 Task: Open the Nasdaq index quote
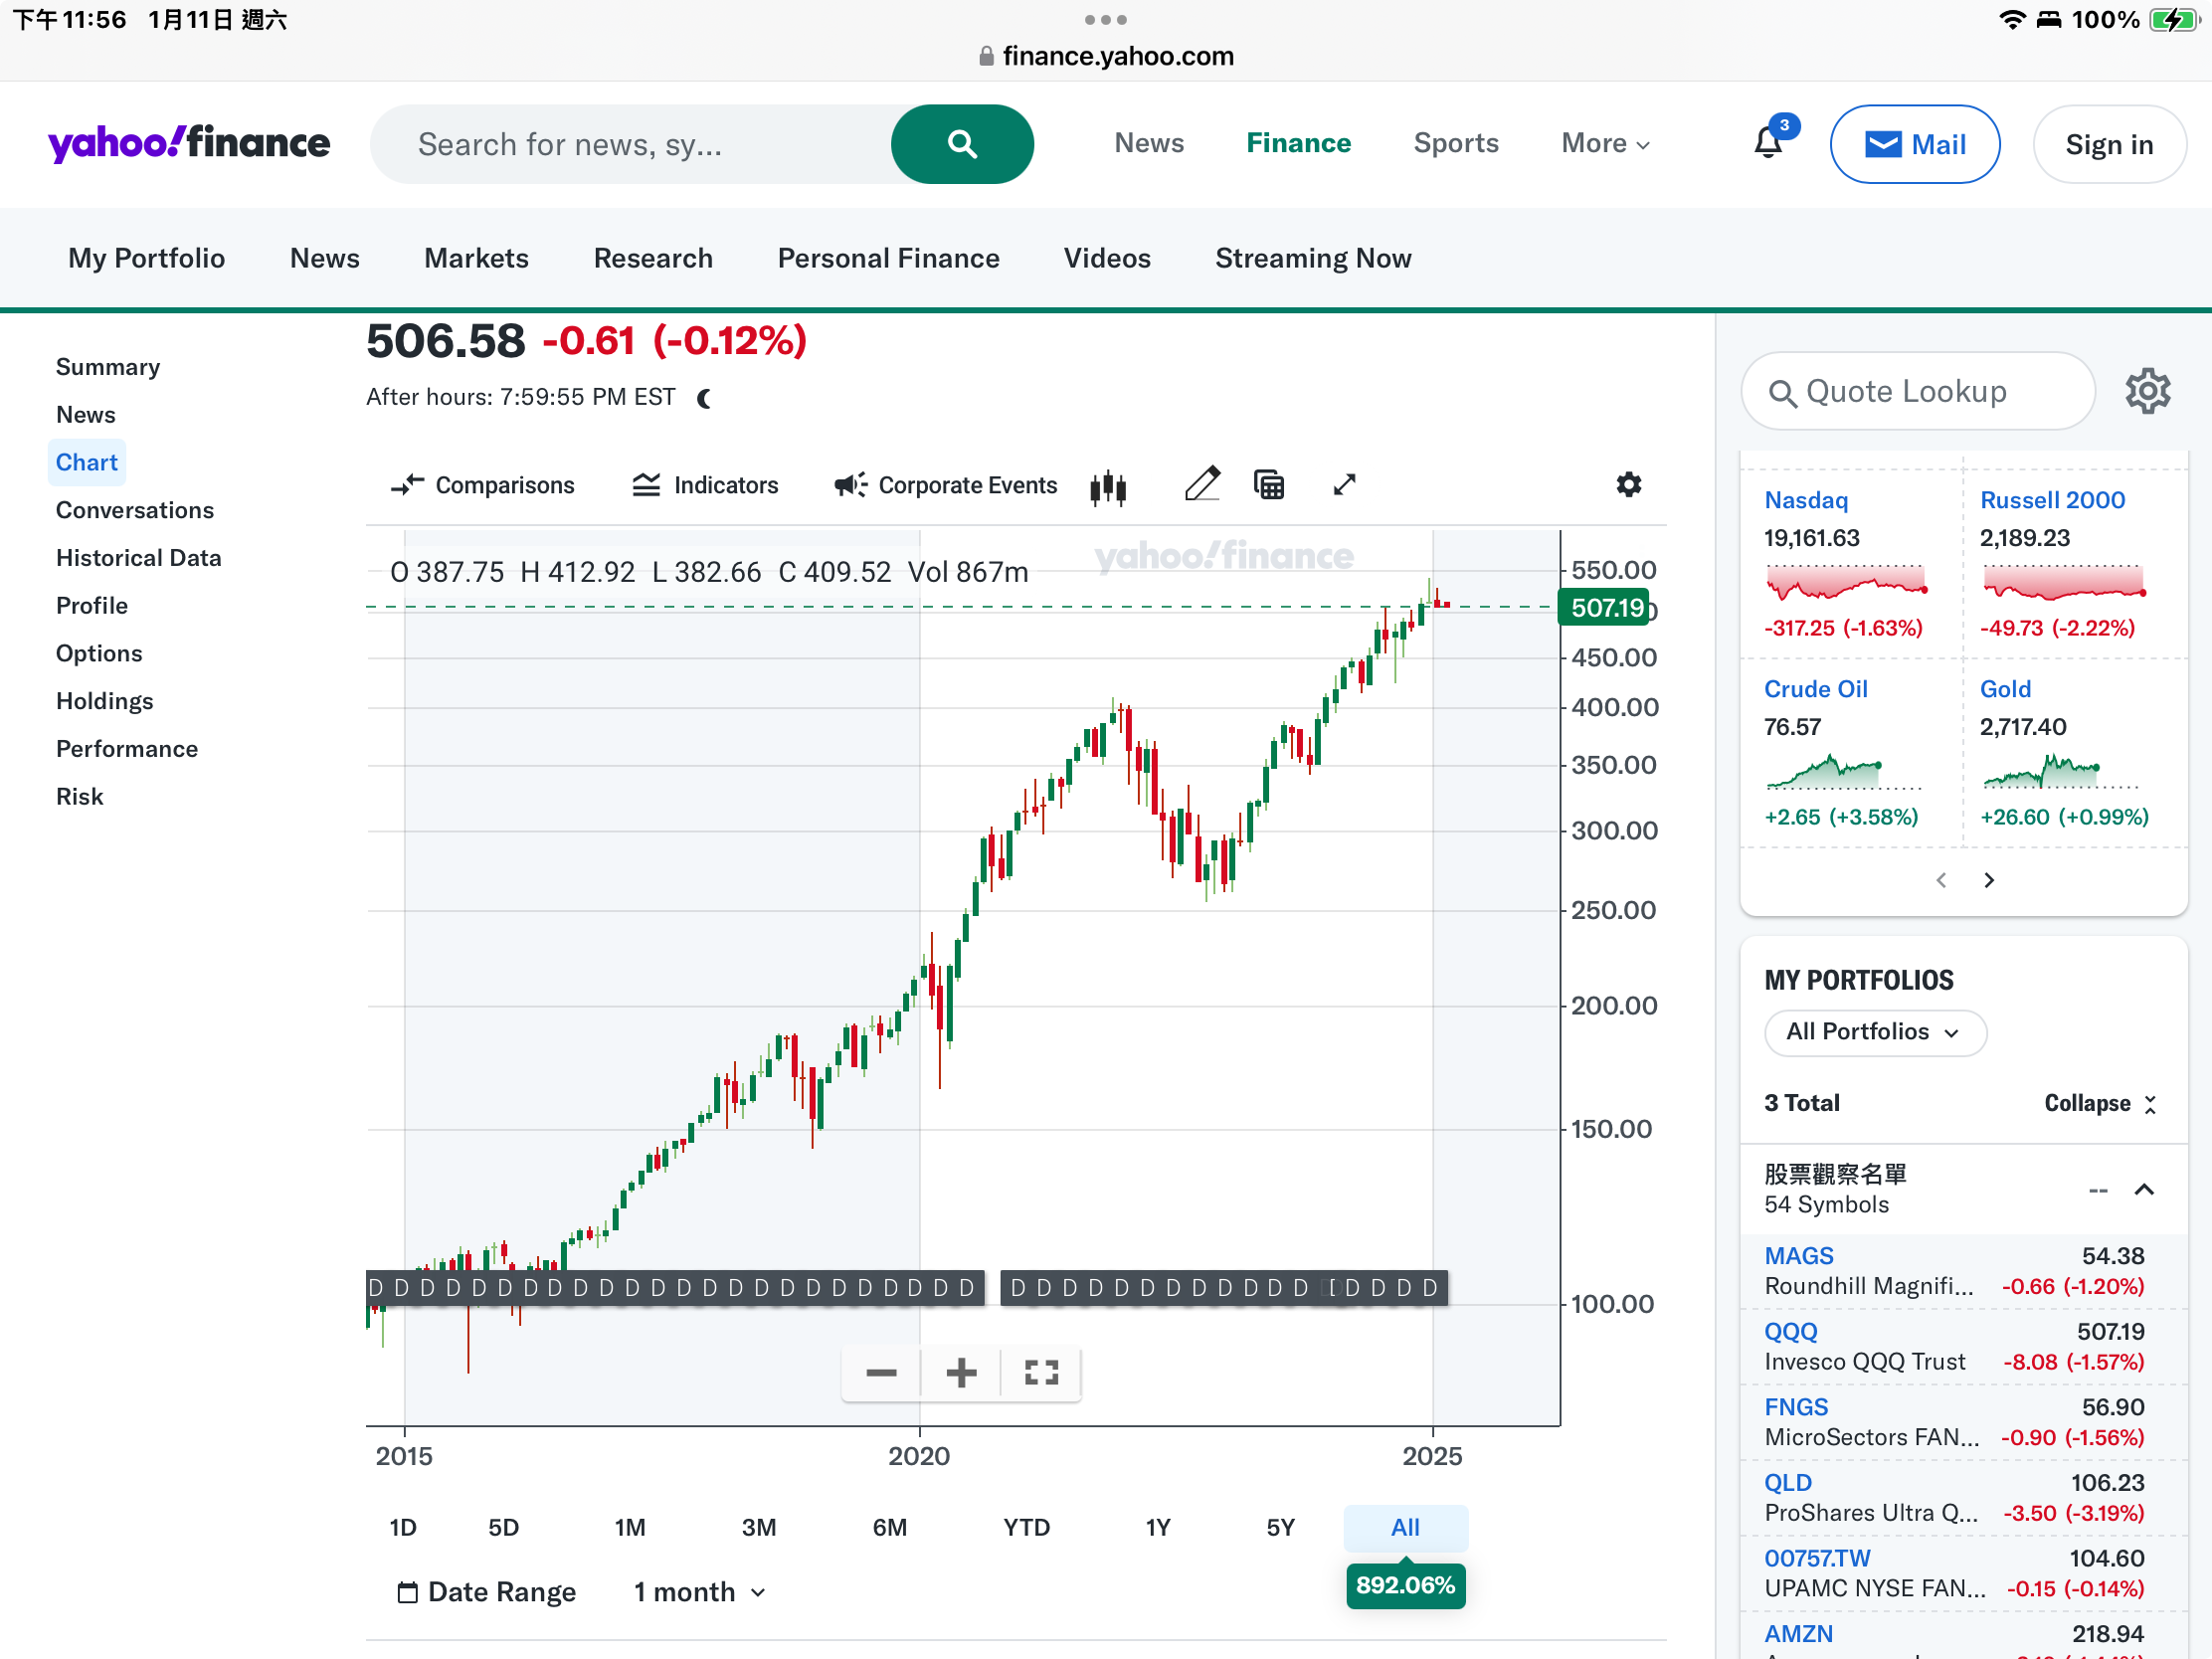pos(1806,500)
